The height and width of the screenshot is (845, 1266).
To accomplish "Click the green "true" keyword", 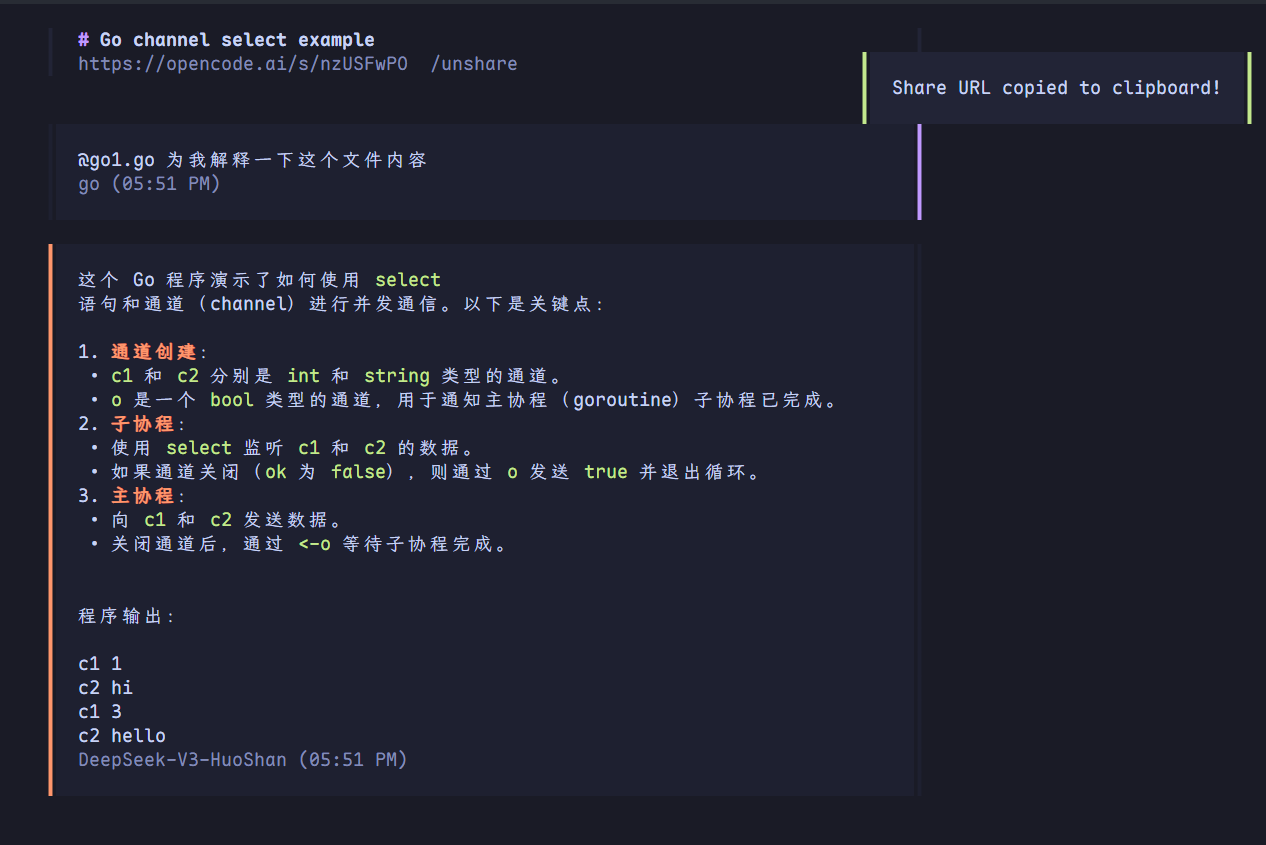I will point(606,472).
